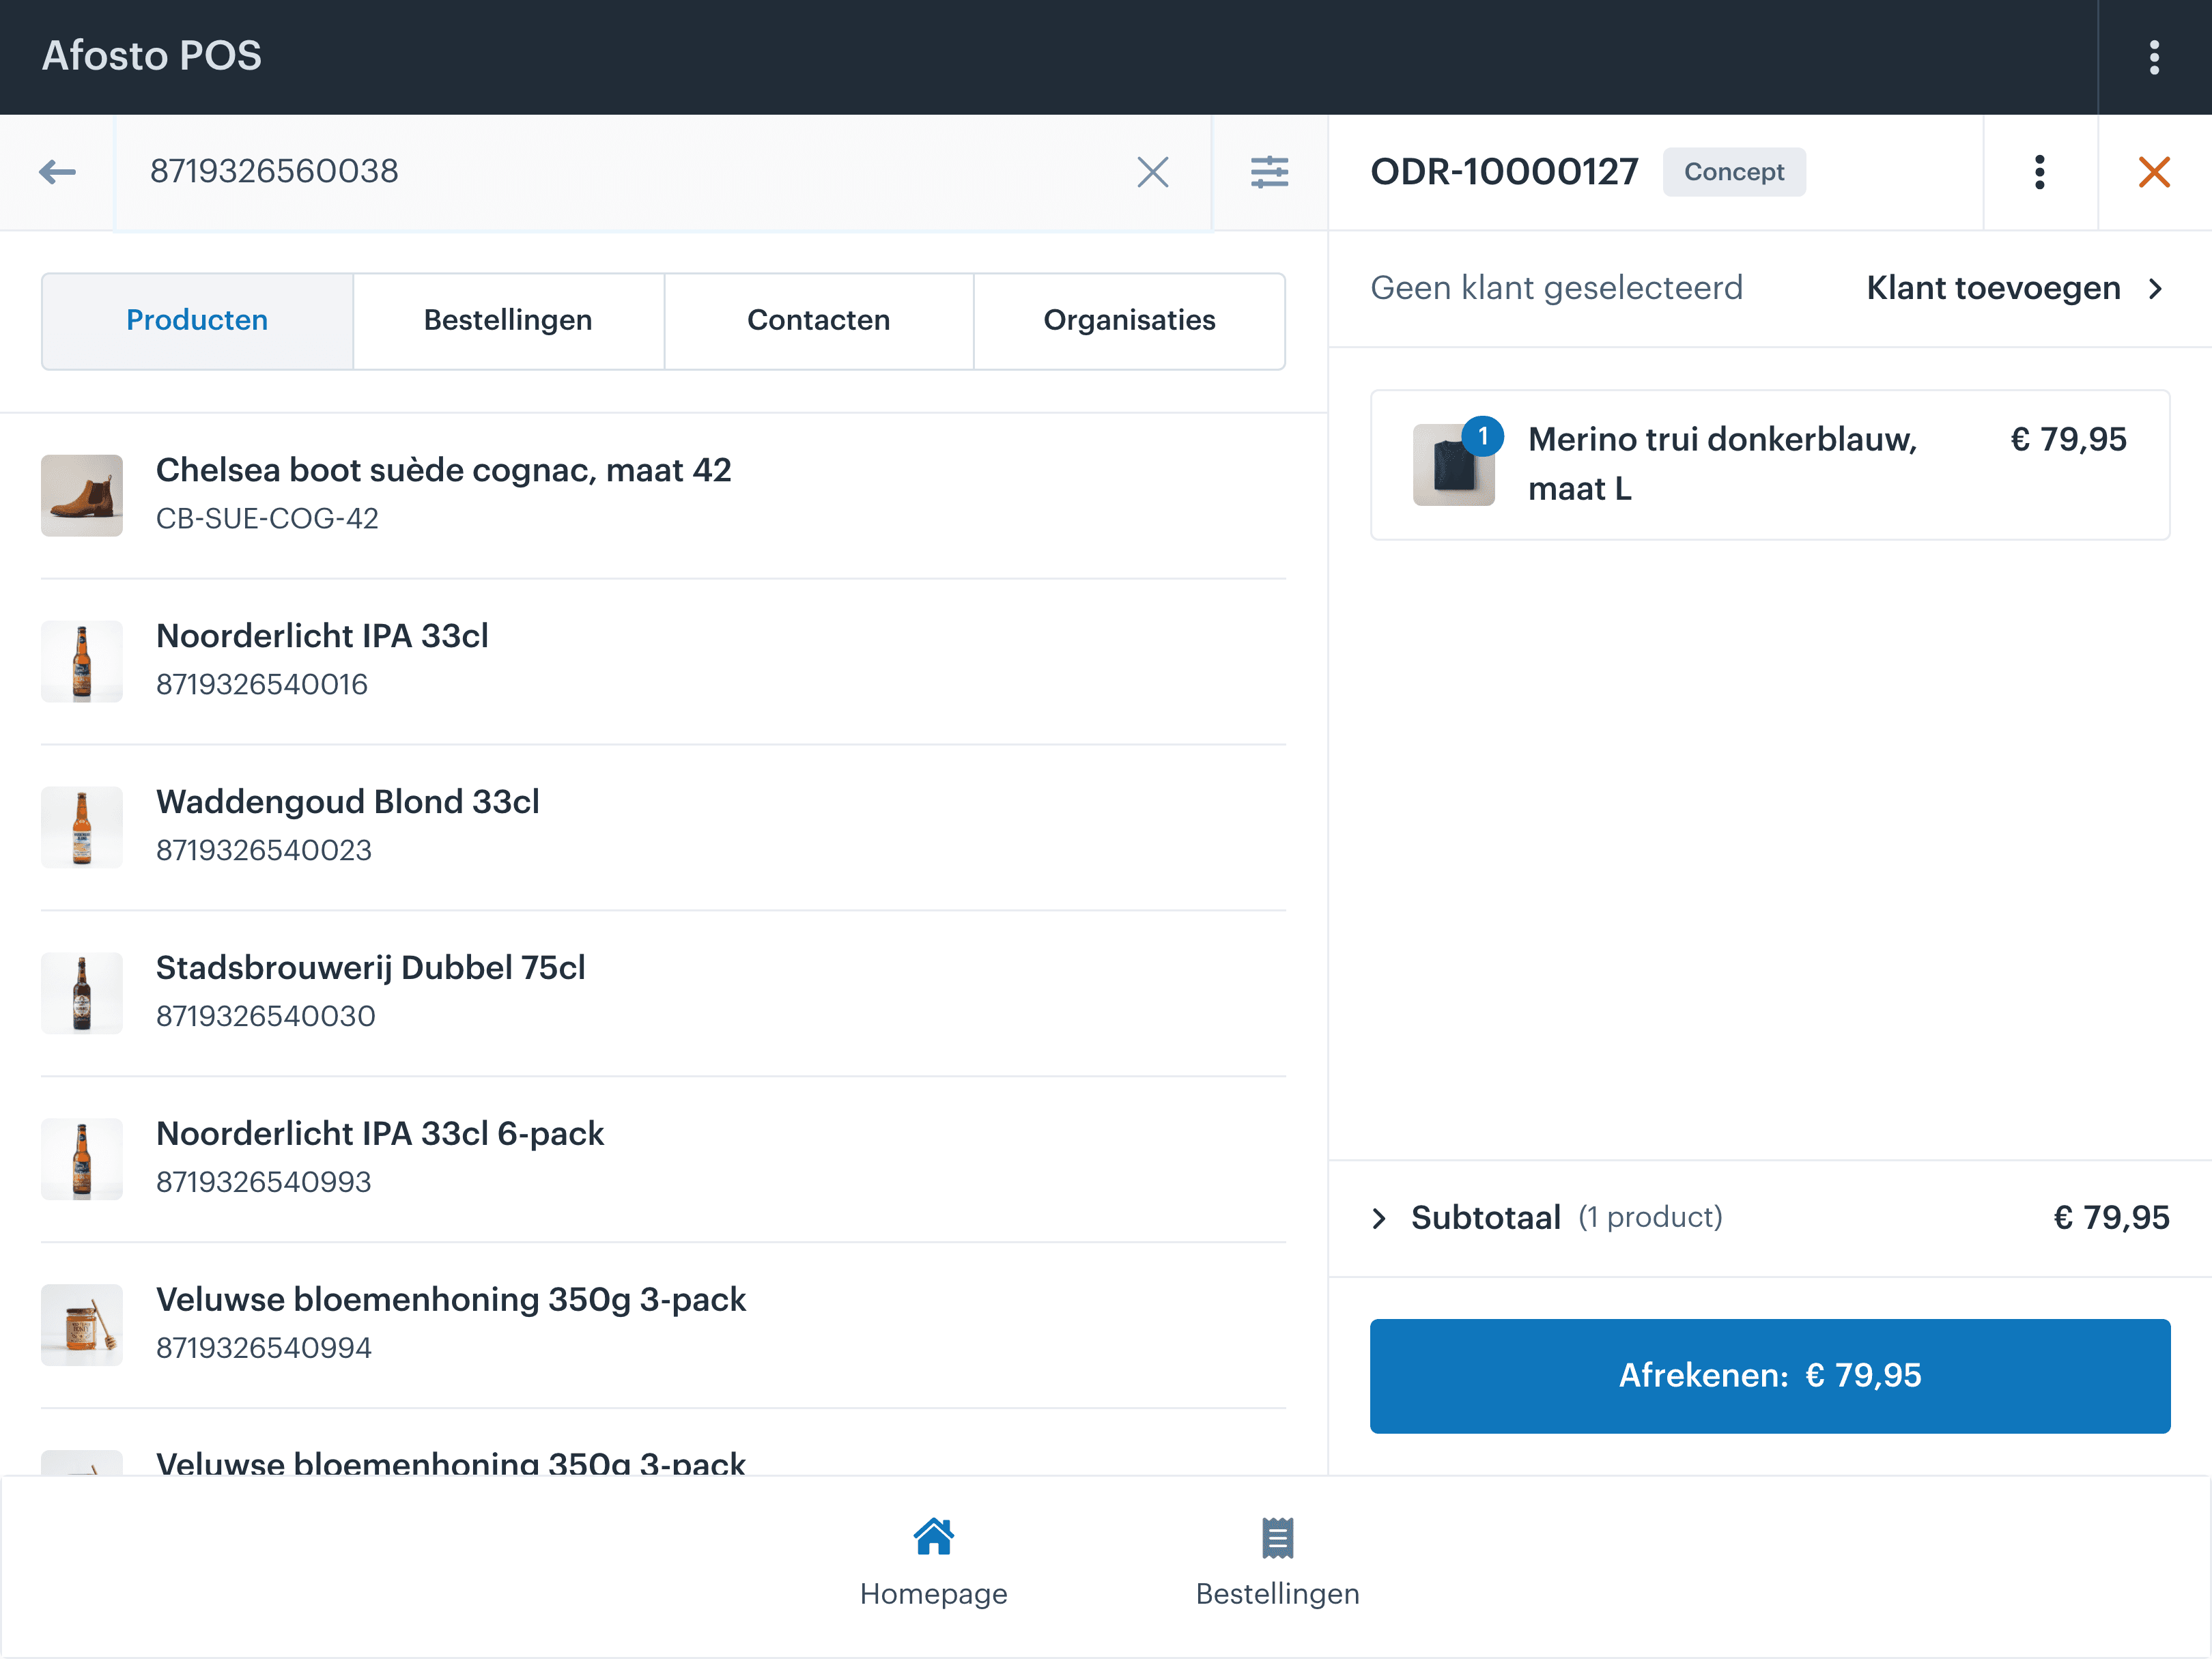Click Waddengoud Blond bottle thumbnail
Screen dimensions: 2212x1659
[x=82, y=828]
